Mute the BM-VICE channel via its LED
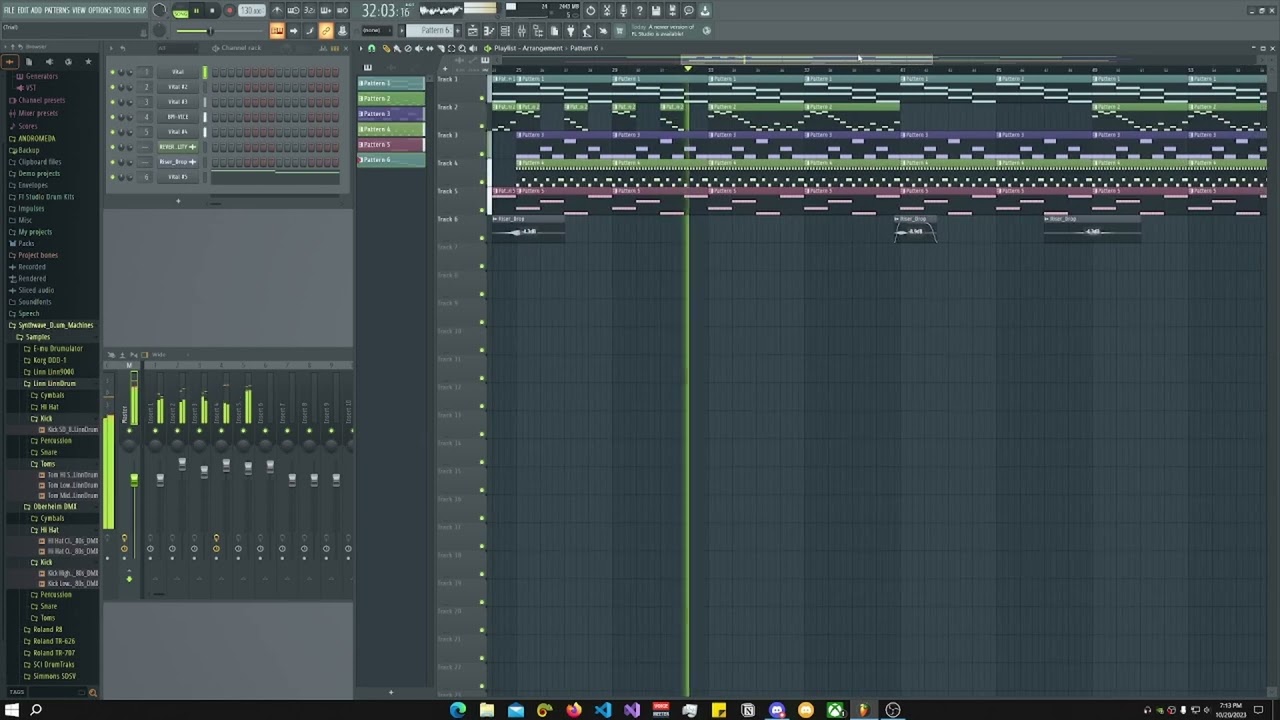 (x=112, y=117)
